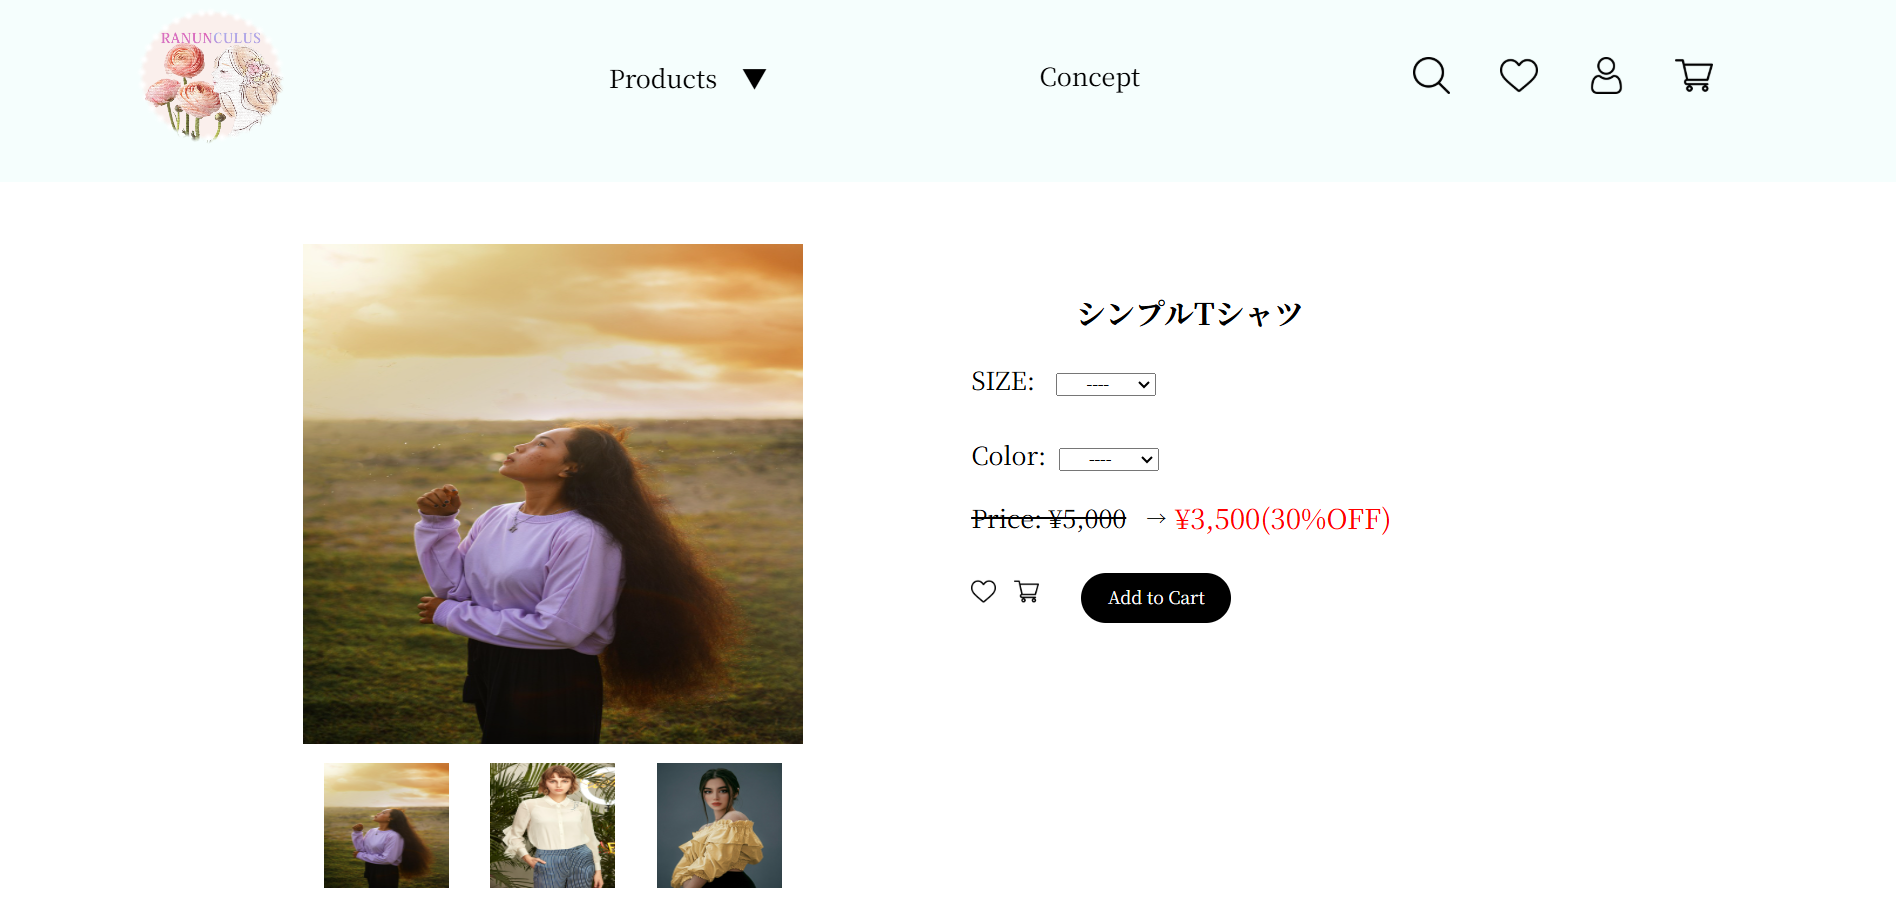Image resolution: width=1896 pixels, height=900 pixels.
Task: Click the product title シンプルTシャツ
Action: [1190, 314]
